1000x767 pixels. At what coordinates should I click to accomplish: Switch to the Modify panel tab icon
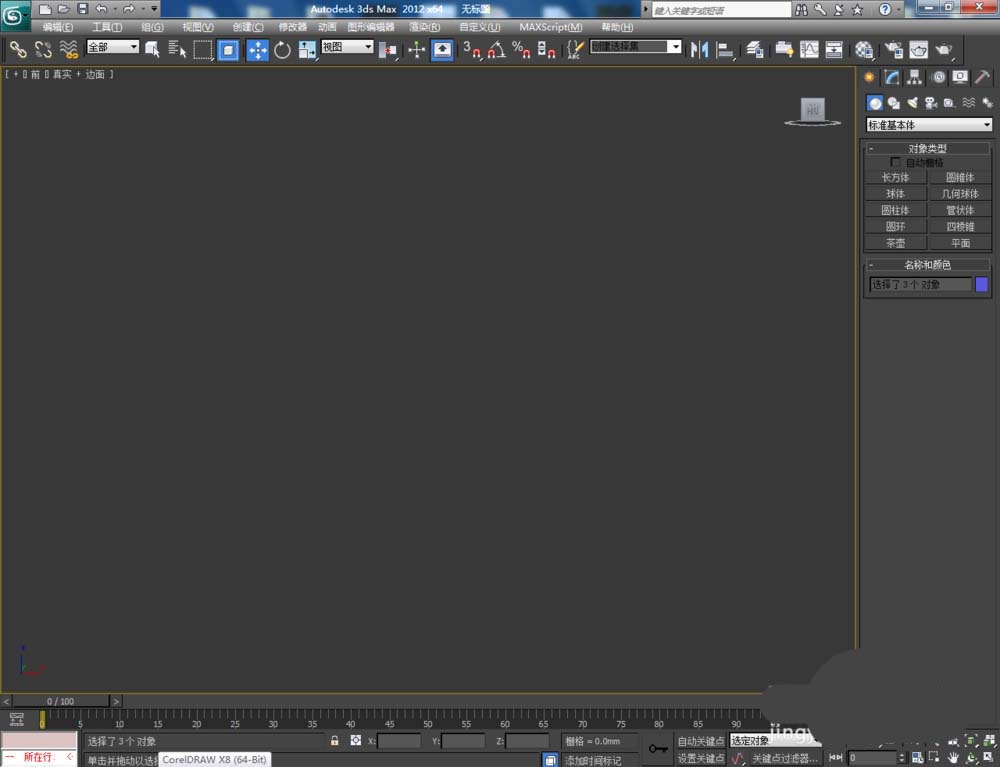[892, 77]
